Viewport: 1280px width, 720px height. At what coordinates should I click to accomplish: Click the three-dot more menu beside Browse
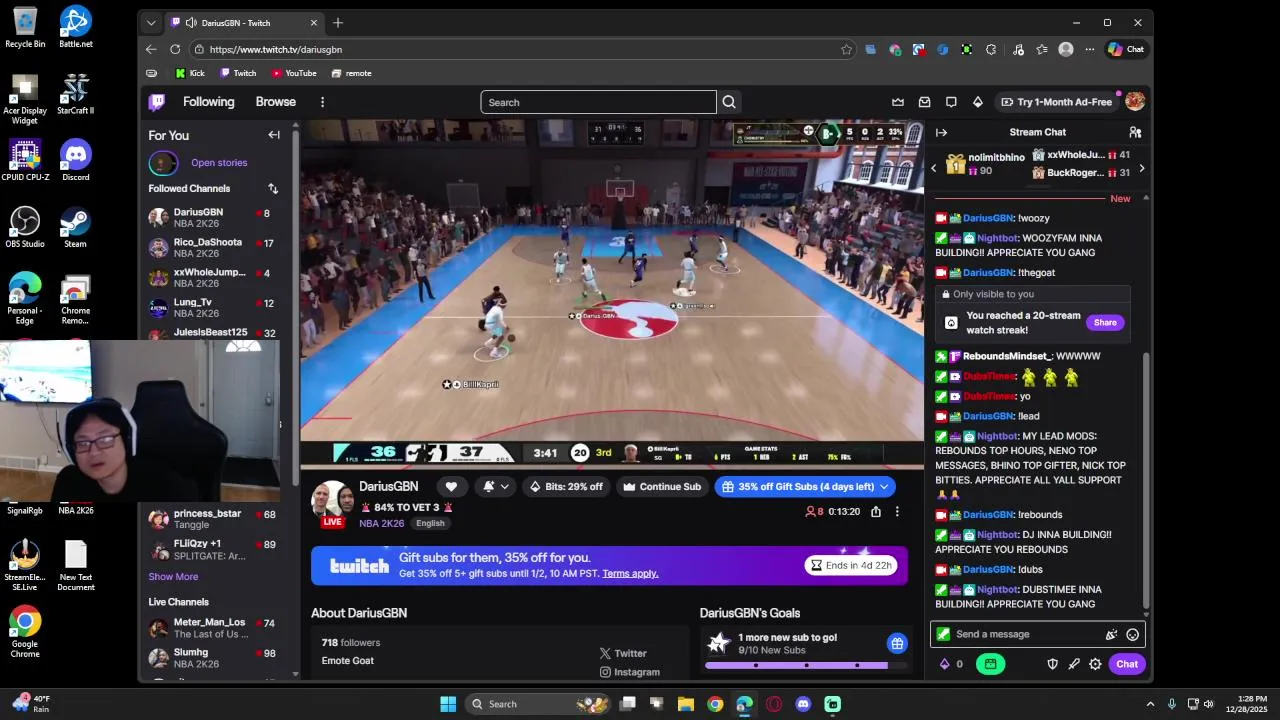click(x=322, y=102)
